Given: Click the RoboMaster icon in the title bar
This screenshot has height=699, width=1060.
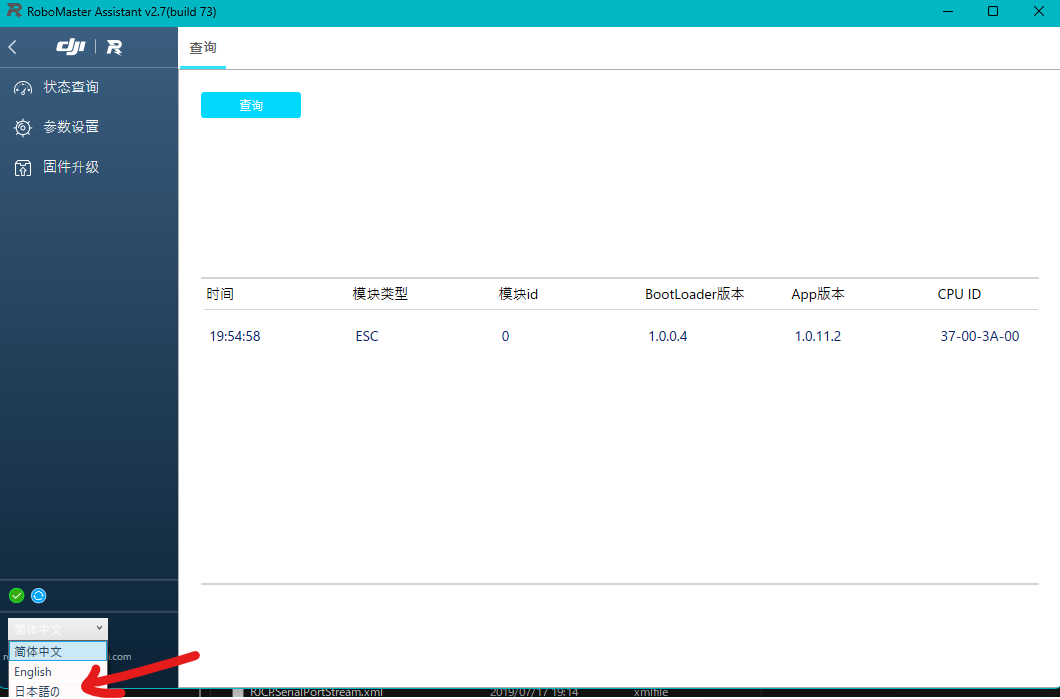Looking at the screenshot, I should tap(14, 11).
